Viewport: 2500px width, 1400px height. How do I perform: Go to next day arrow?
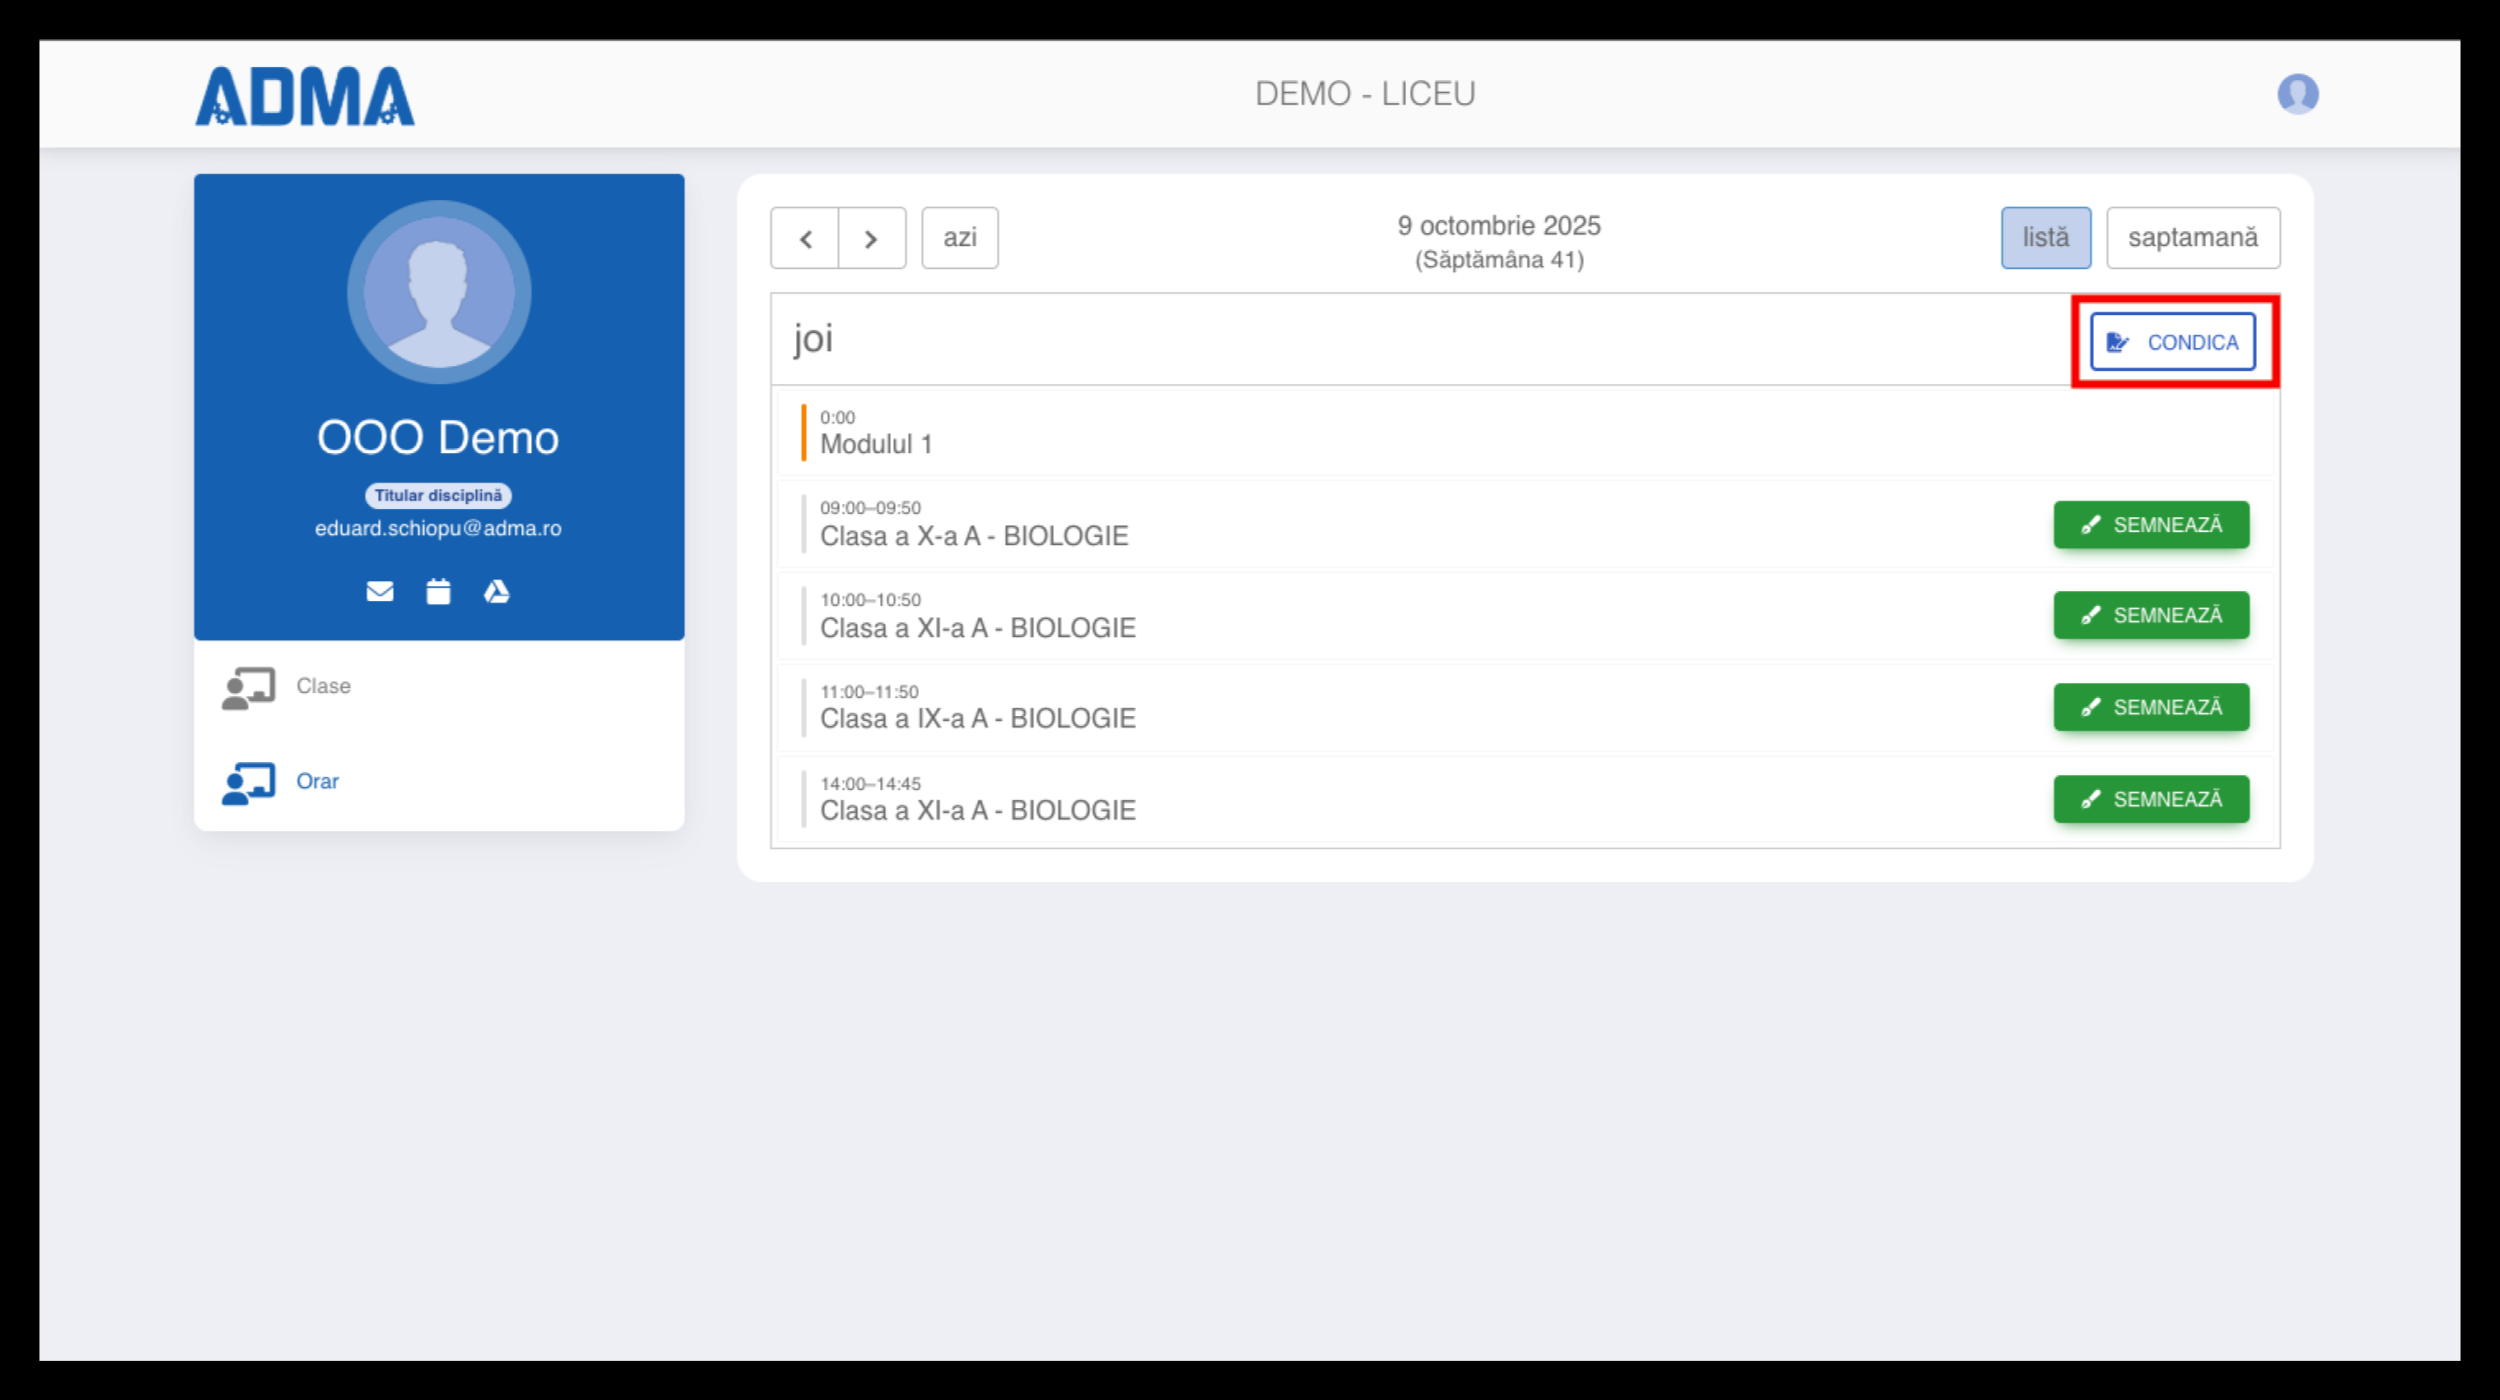click(871, 239)
